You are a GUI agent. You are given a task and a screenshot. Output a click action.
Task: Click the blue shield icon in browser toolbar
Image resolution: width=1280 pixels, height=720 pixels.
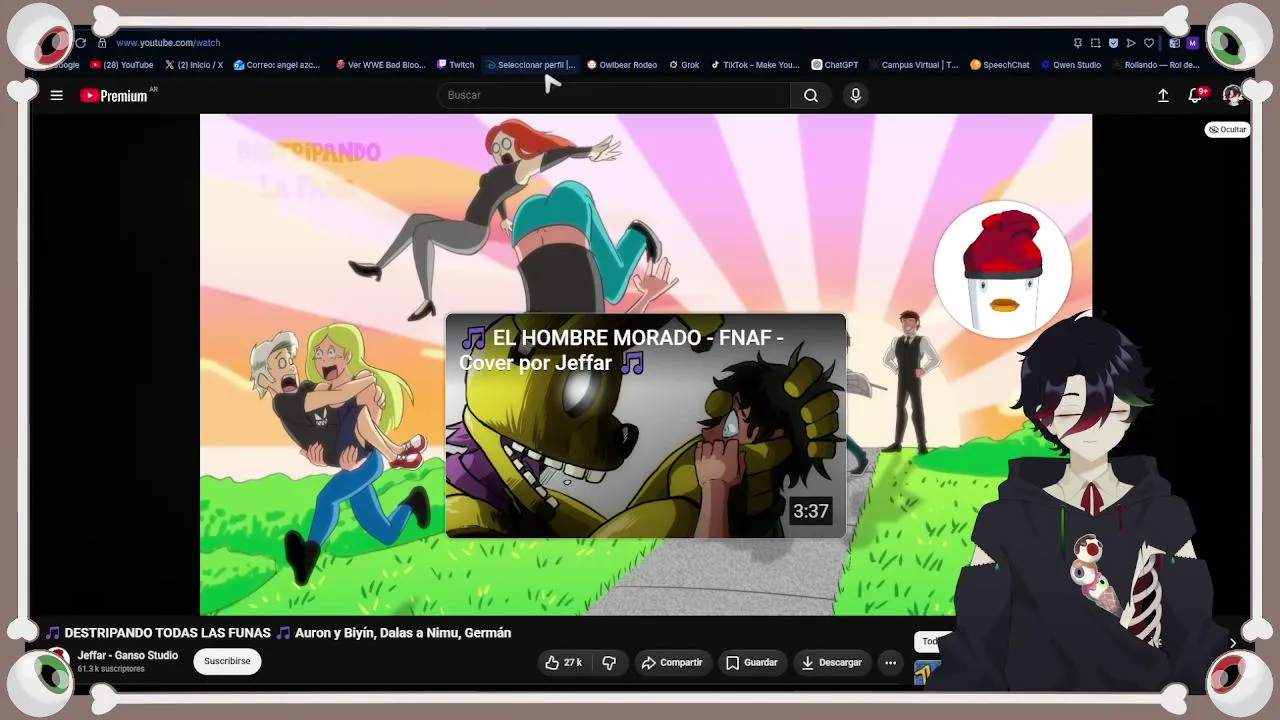pyautogui.click(x=1113, y=43)
